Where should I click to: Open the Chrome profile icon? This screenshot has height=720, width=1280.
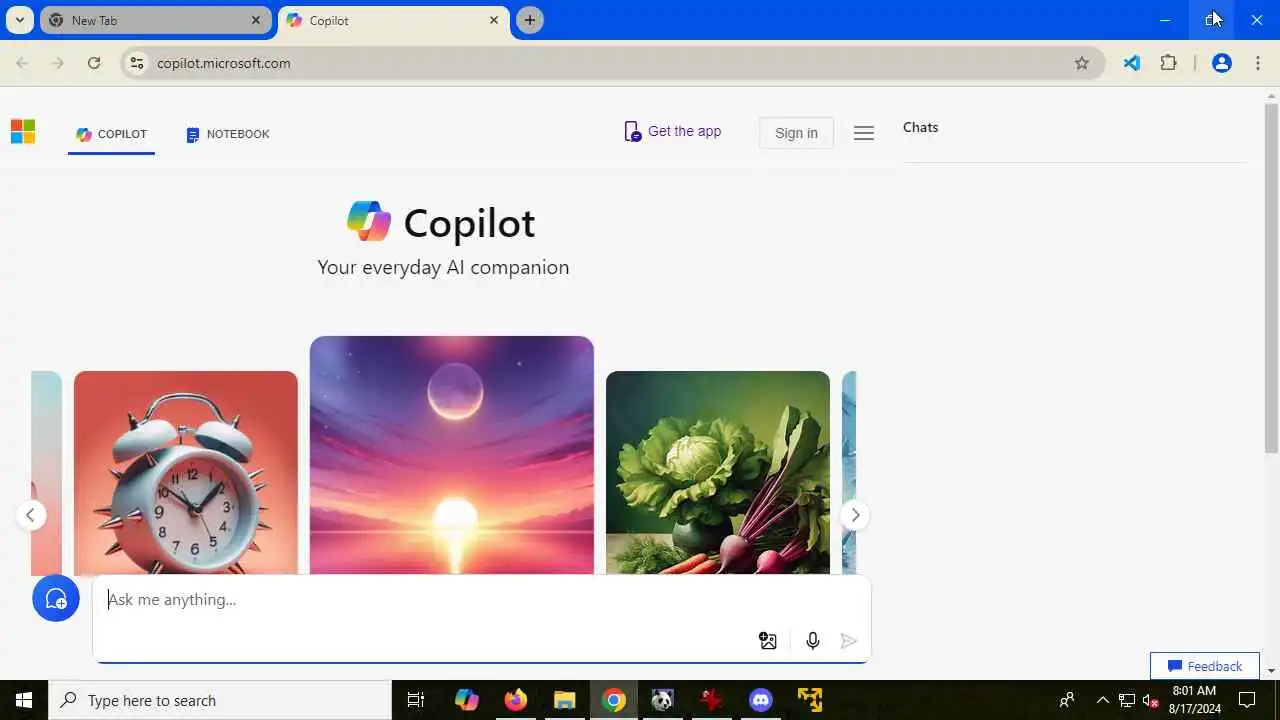click(x=1221, y=63)
